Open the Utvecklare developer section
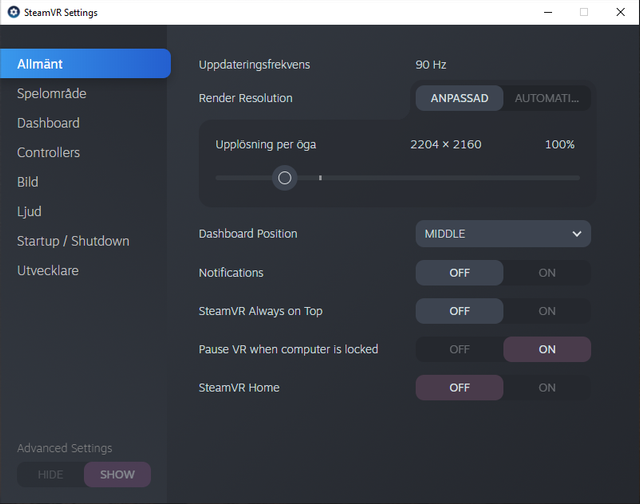 pos(48,270)
